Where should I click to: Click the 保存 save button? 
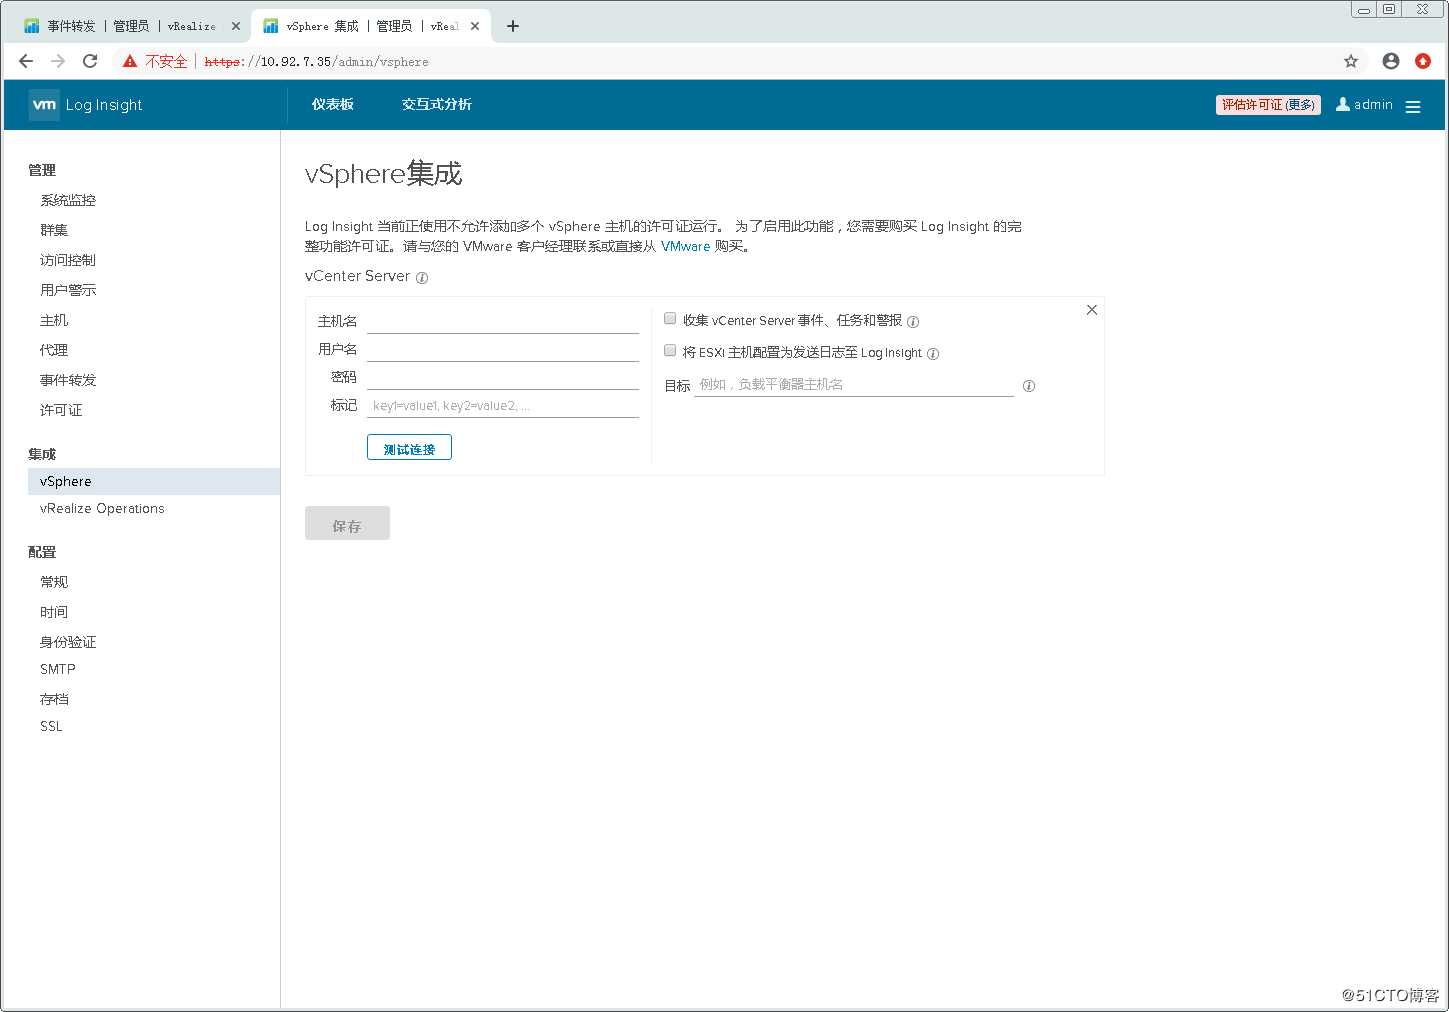tap(347, 523)
